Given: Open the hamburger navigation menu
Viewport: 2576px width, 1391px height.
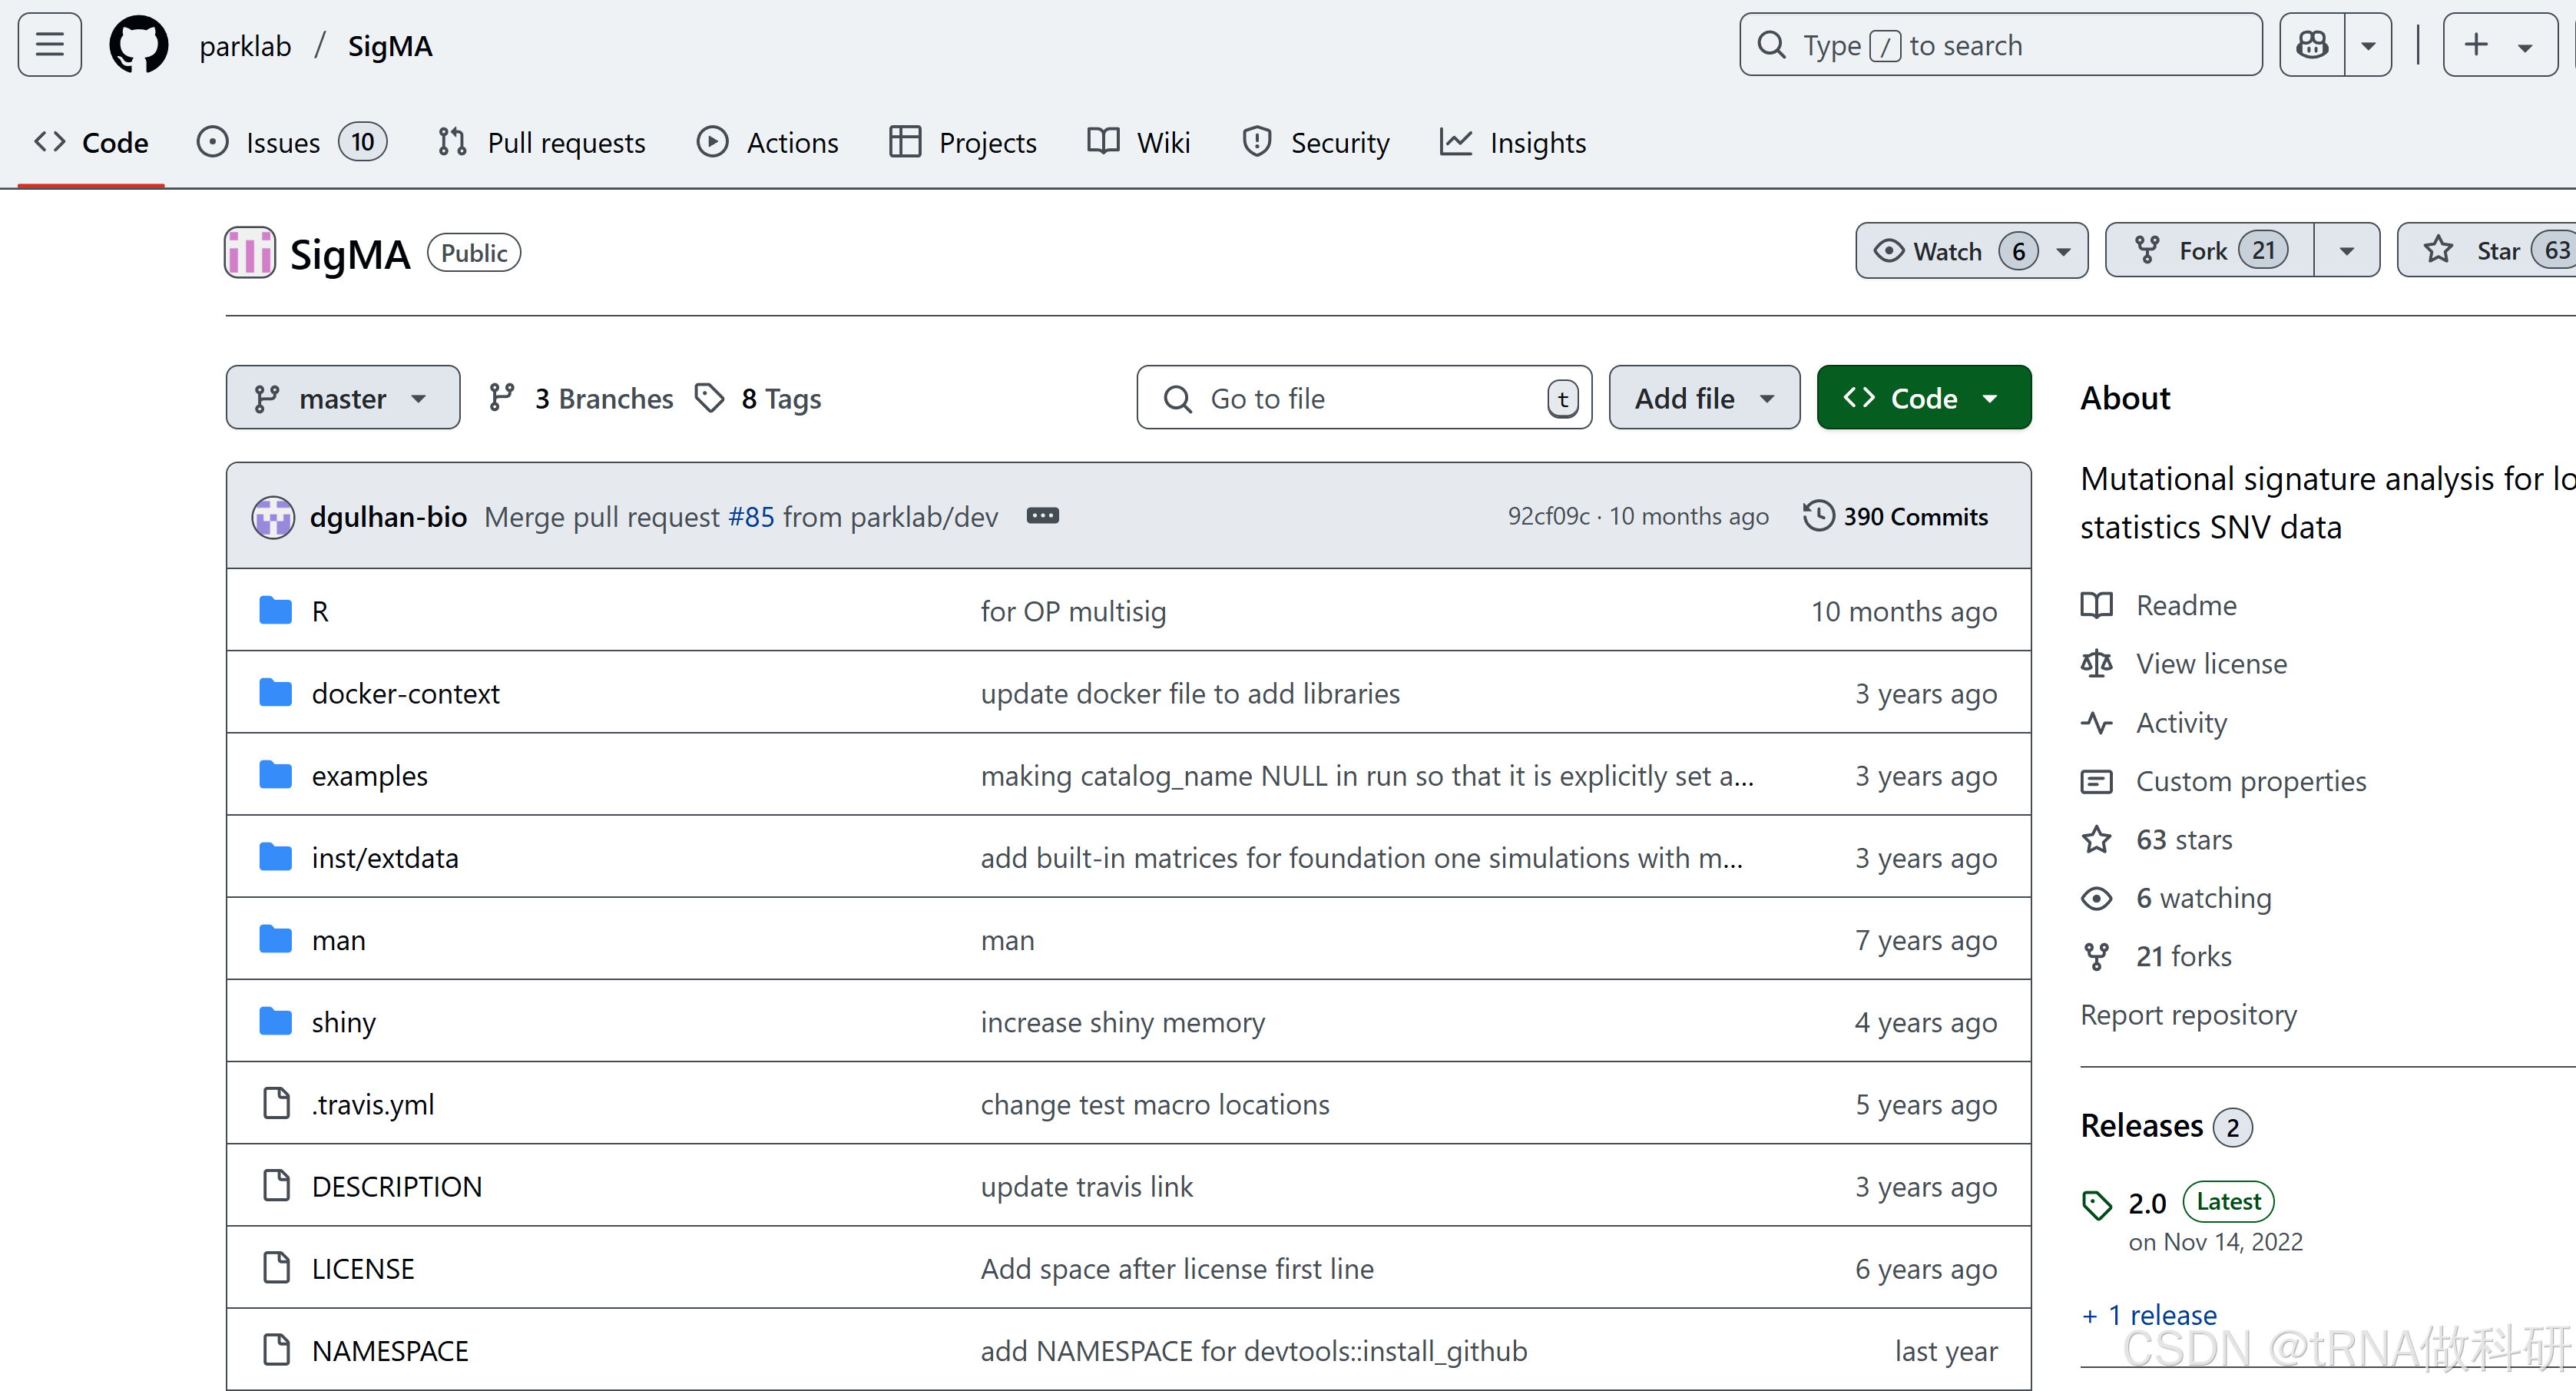Looking at the screenshot, I should click(x=49, y=45).
